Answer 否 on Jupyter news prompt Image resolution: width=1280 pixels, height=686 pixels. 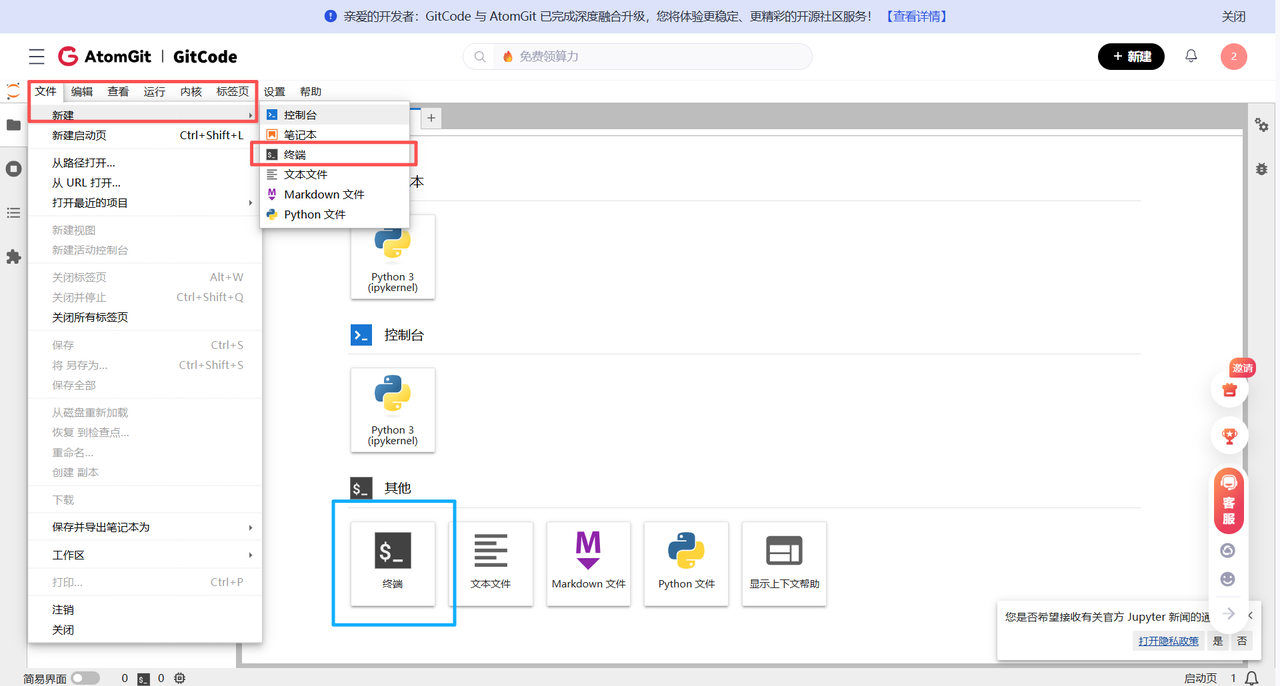click(x=1241, y=641)
